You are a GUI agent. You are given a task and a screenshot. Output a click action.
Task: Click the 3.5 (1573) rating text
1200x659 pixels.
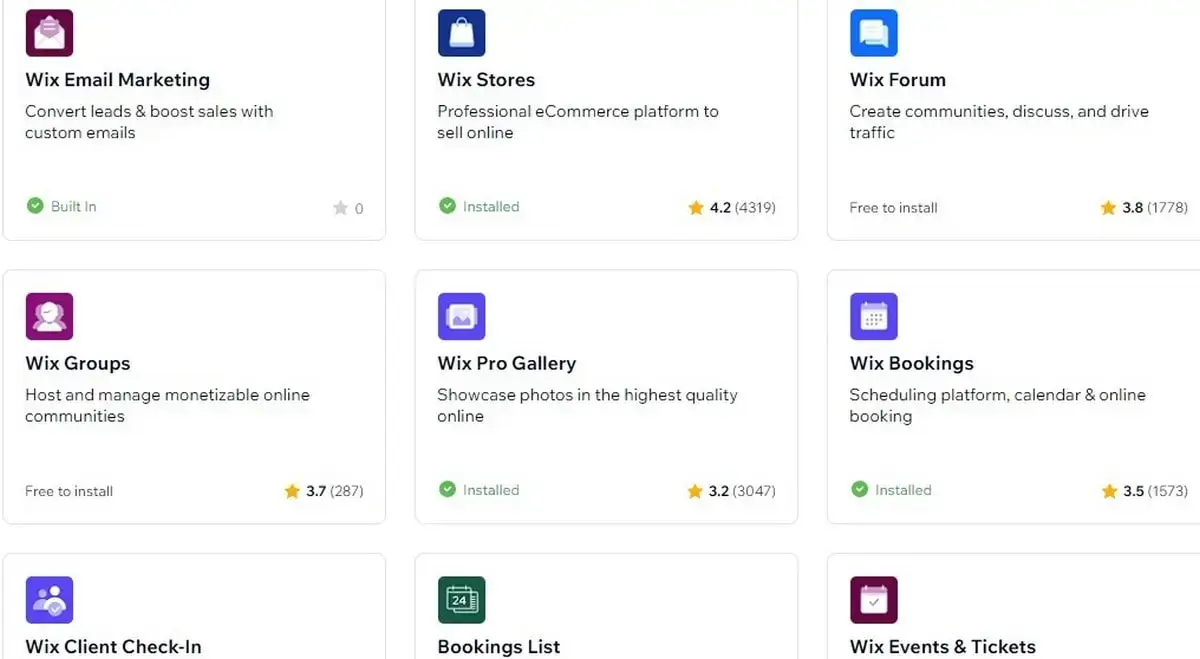1155,491
